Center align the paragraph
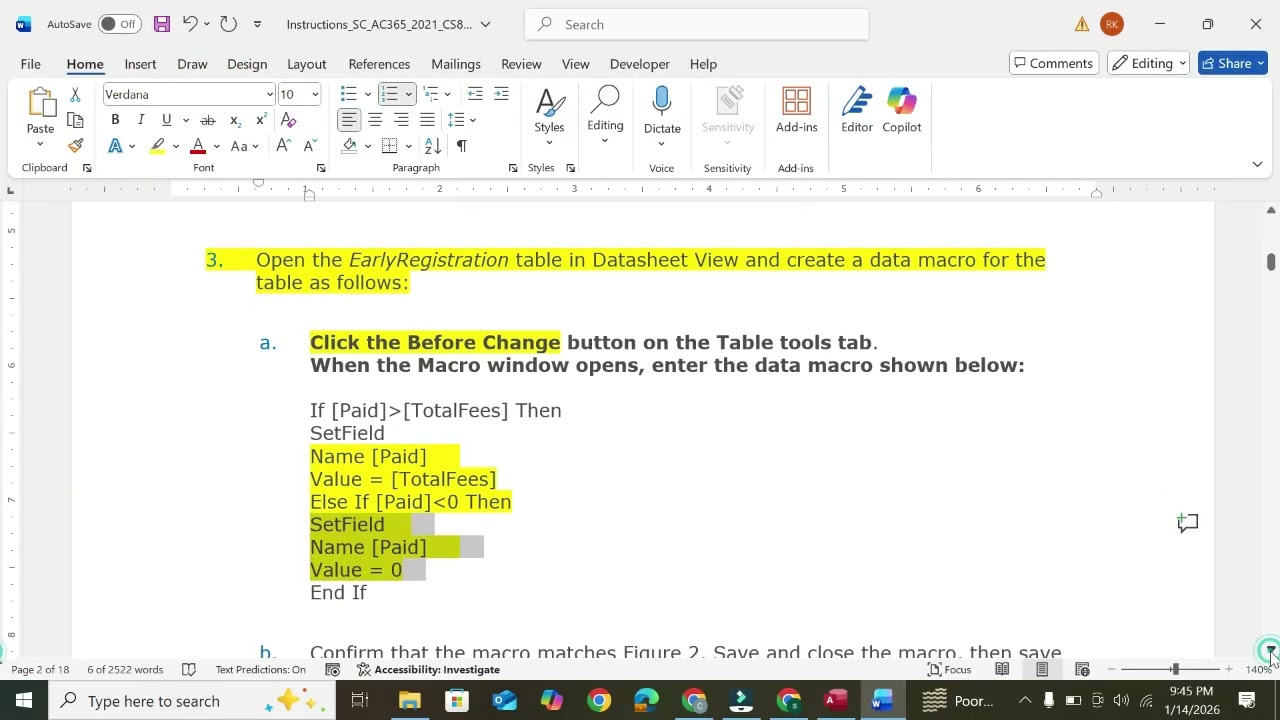 click(x=375, y=120)
